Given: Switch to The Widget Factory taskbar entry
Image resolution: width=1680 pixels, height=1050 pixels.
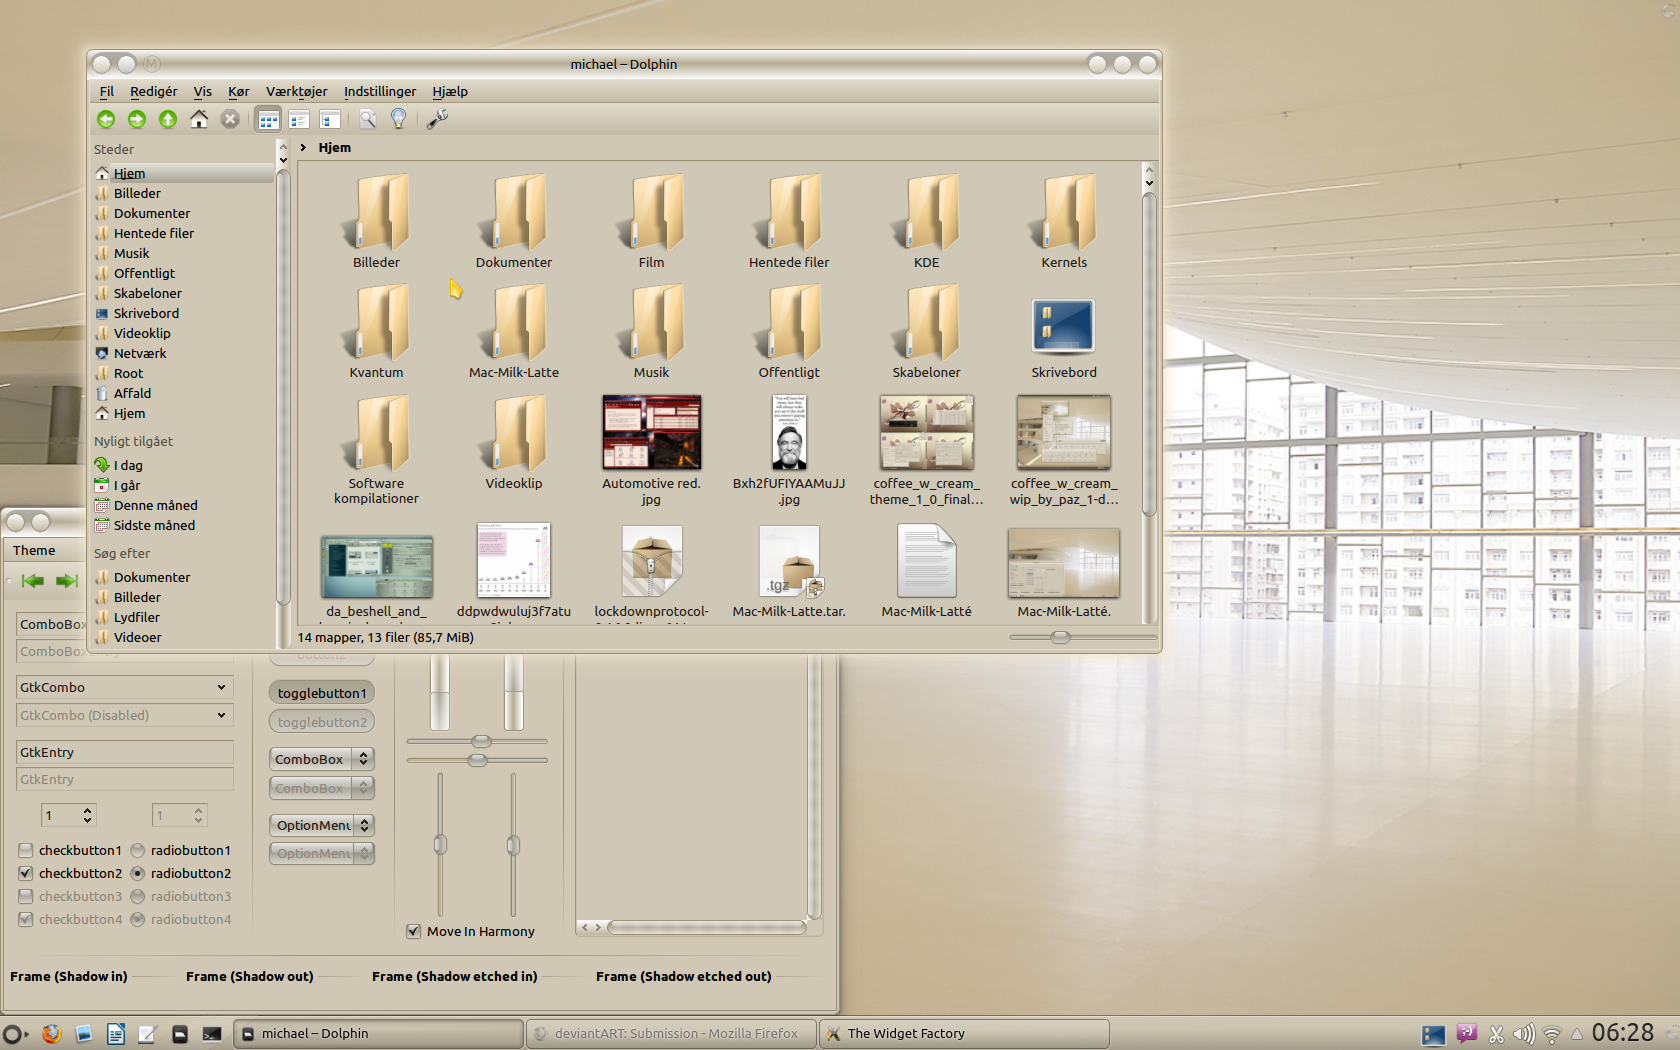Looking at the screenshot, I should pos(964,1034).
